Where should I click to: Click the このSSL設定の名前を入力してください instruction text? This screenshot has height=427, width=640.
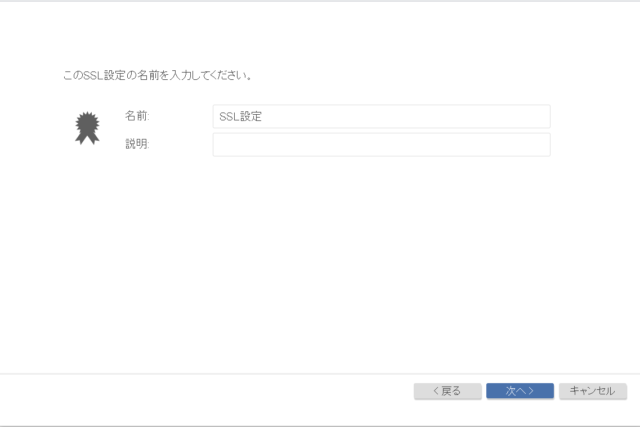157,76
